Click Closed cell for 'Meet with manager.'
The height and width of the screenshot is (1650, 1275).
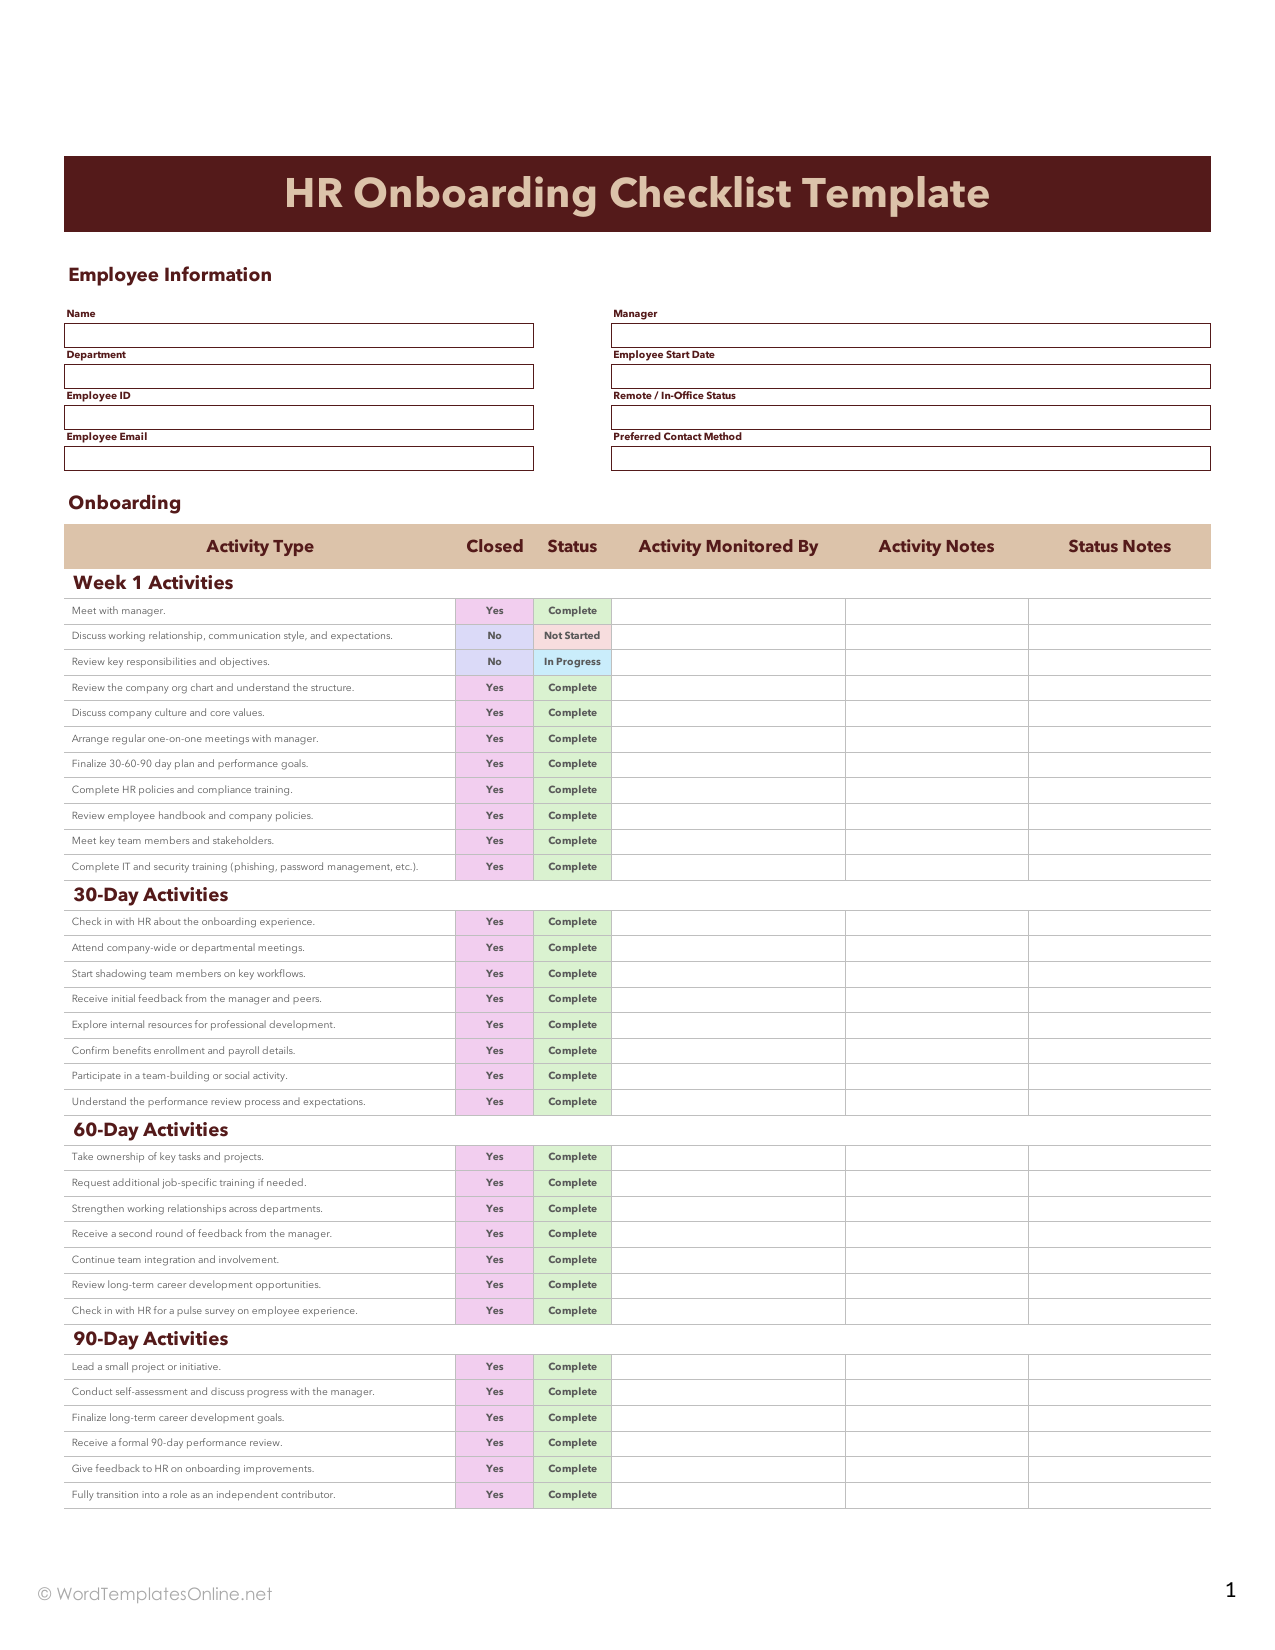[494, 611]
